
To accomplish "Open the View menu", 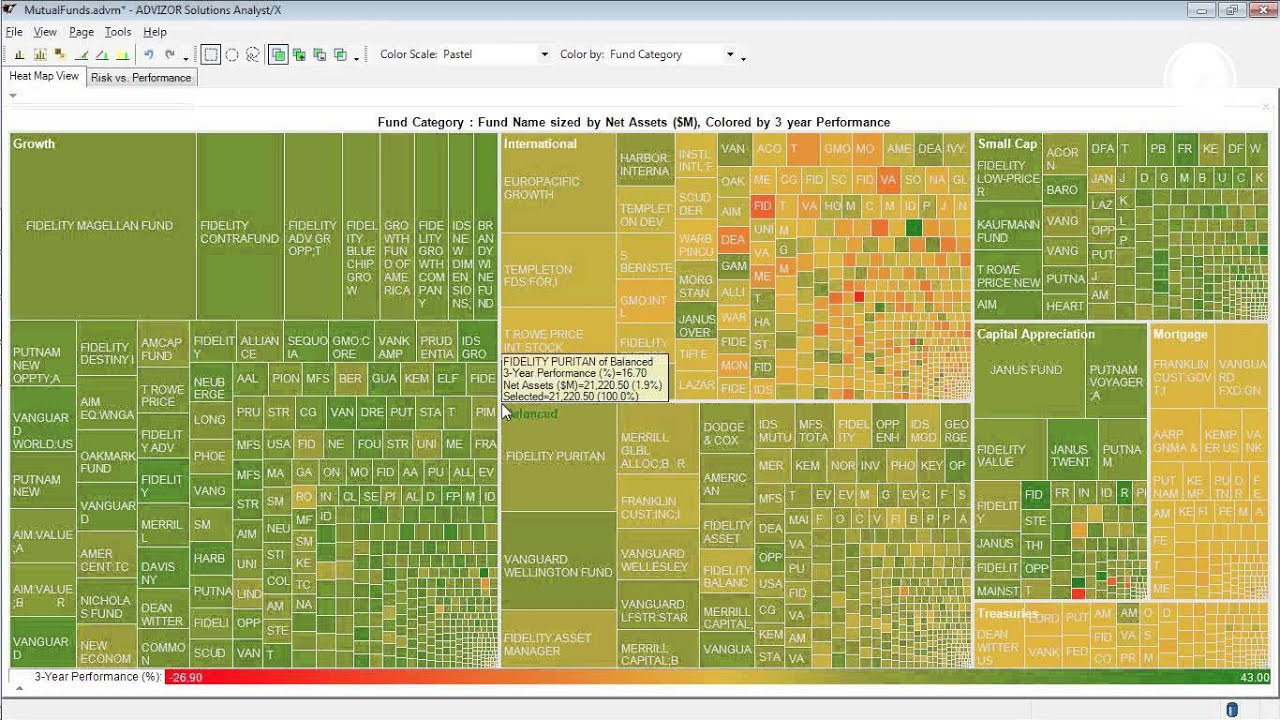I will pyautogui.click(x=45, y=32).
